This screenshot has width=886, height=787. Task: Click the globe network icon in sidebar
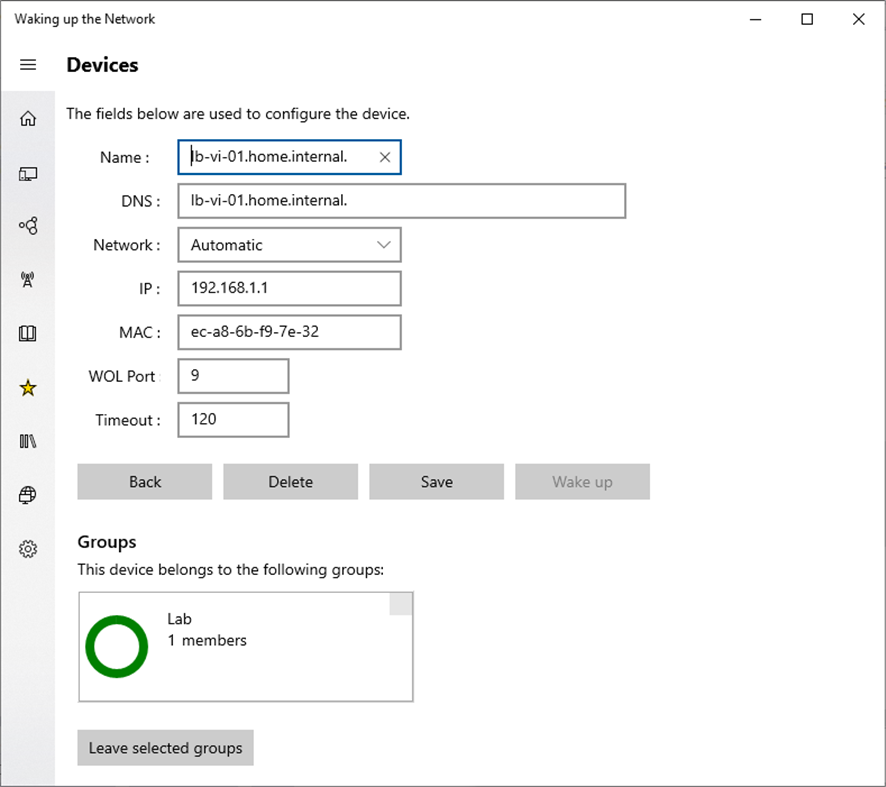pyautogui.click(x=28, y=495)
